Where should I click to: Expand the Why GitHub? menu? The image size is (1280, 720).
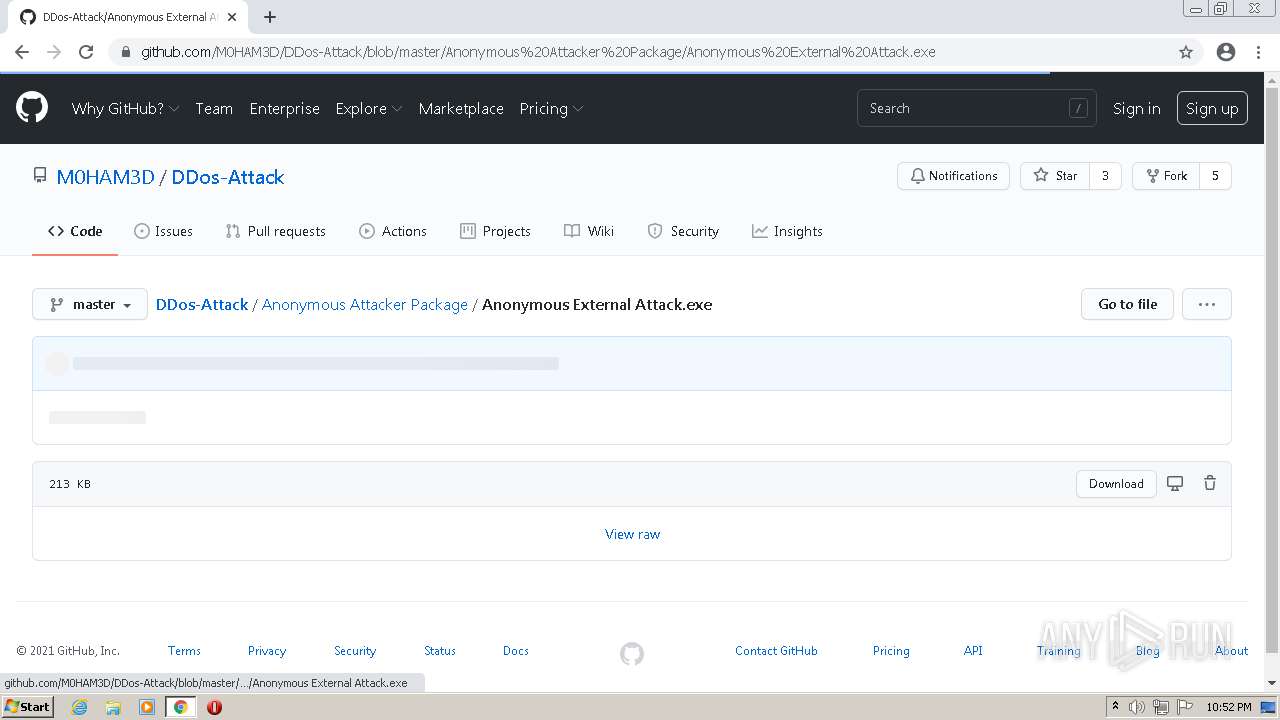click(x=125, y=108)
